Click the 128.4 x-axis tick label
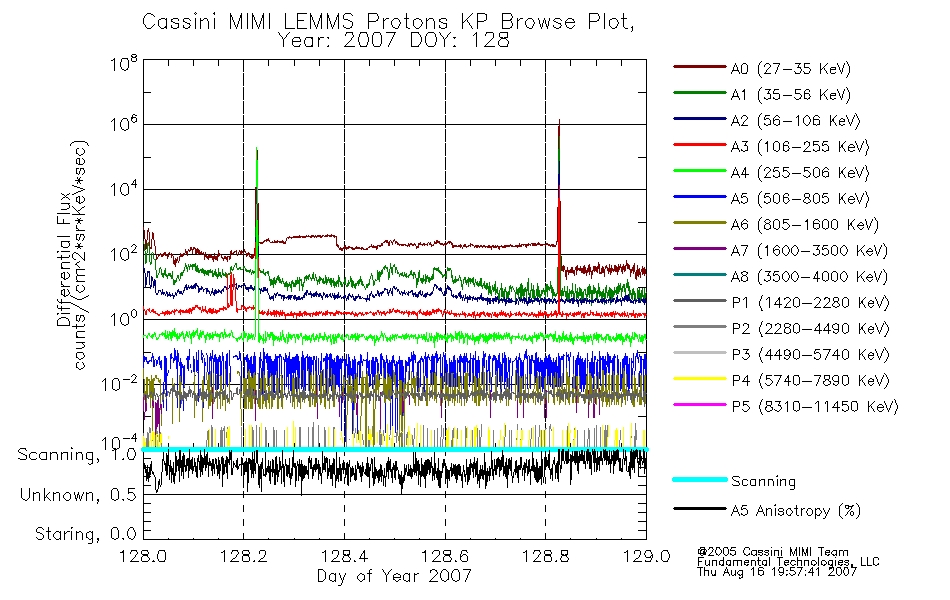Image resolution: width=950 pixels, height=600 pixels. click(344, 556)
